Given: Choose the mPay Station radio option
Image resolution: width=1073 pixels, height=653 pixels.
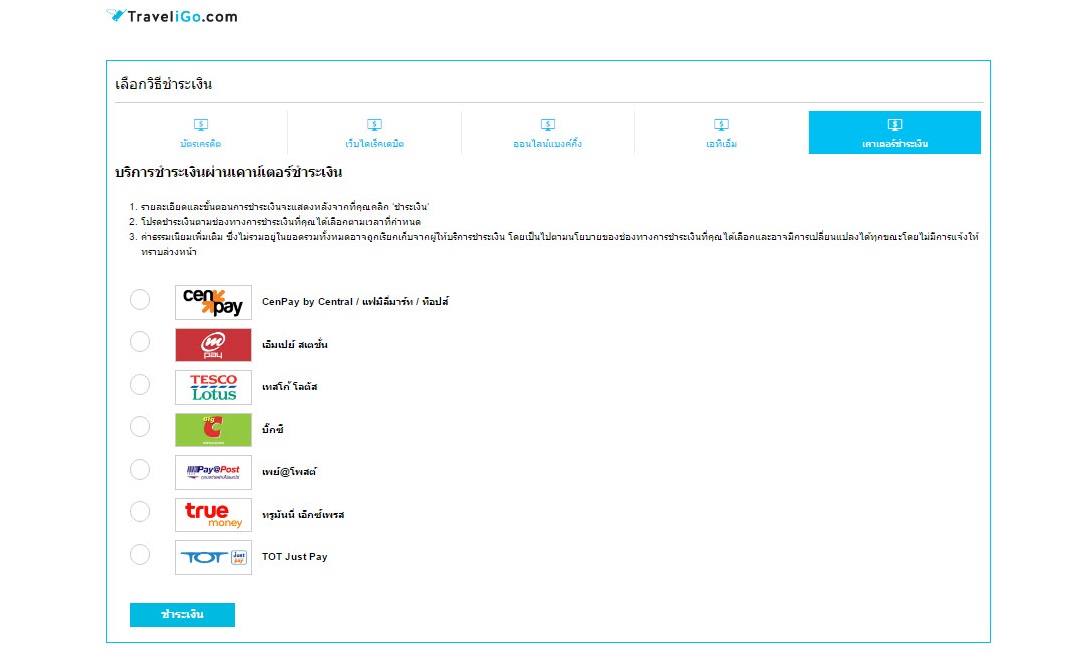Looking at the screenshot, I should [x=140, y=342].
